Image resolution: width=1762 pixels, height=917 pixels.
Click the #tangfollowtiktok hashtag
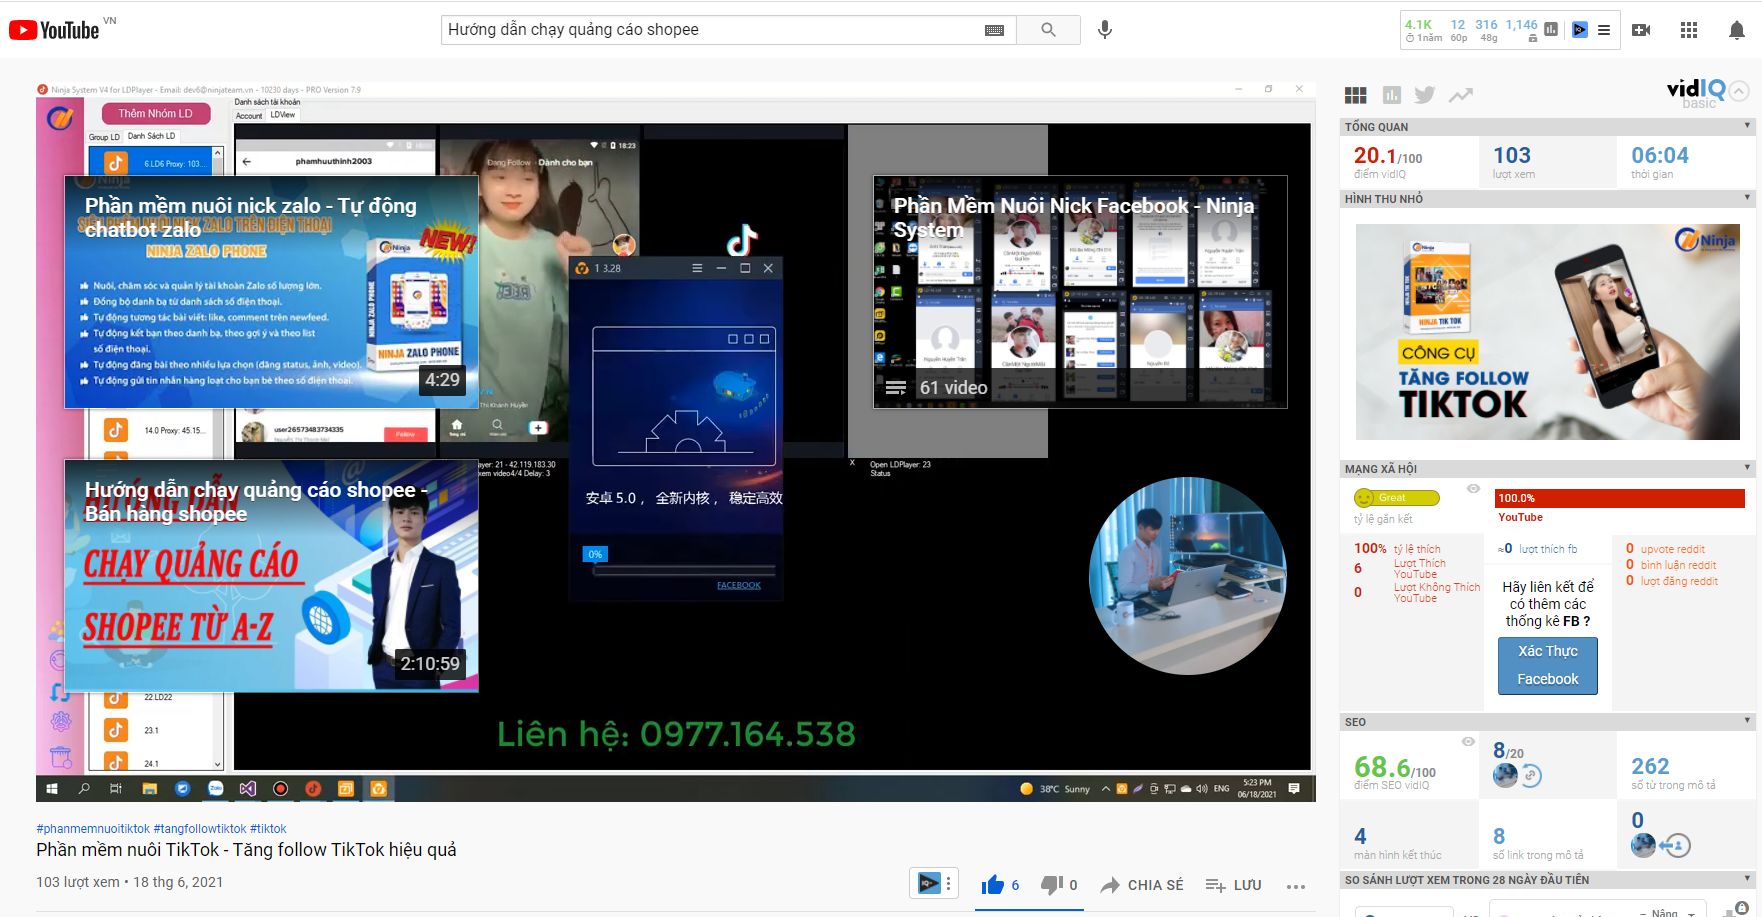pos(200,829)
